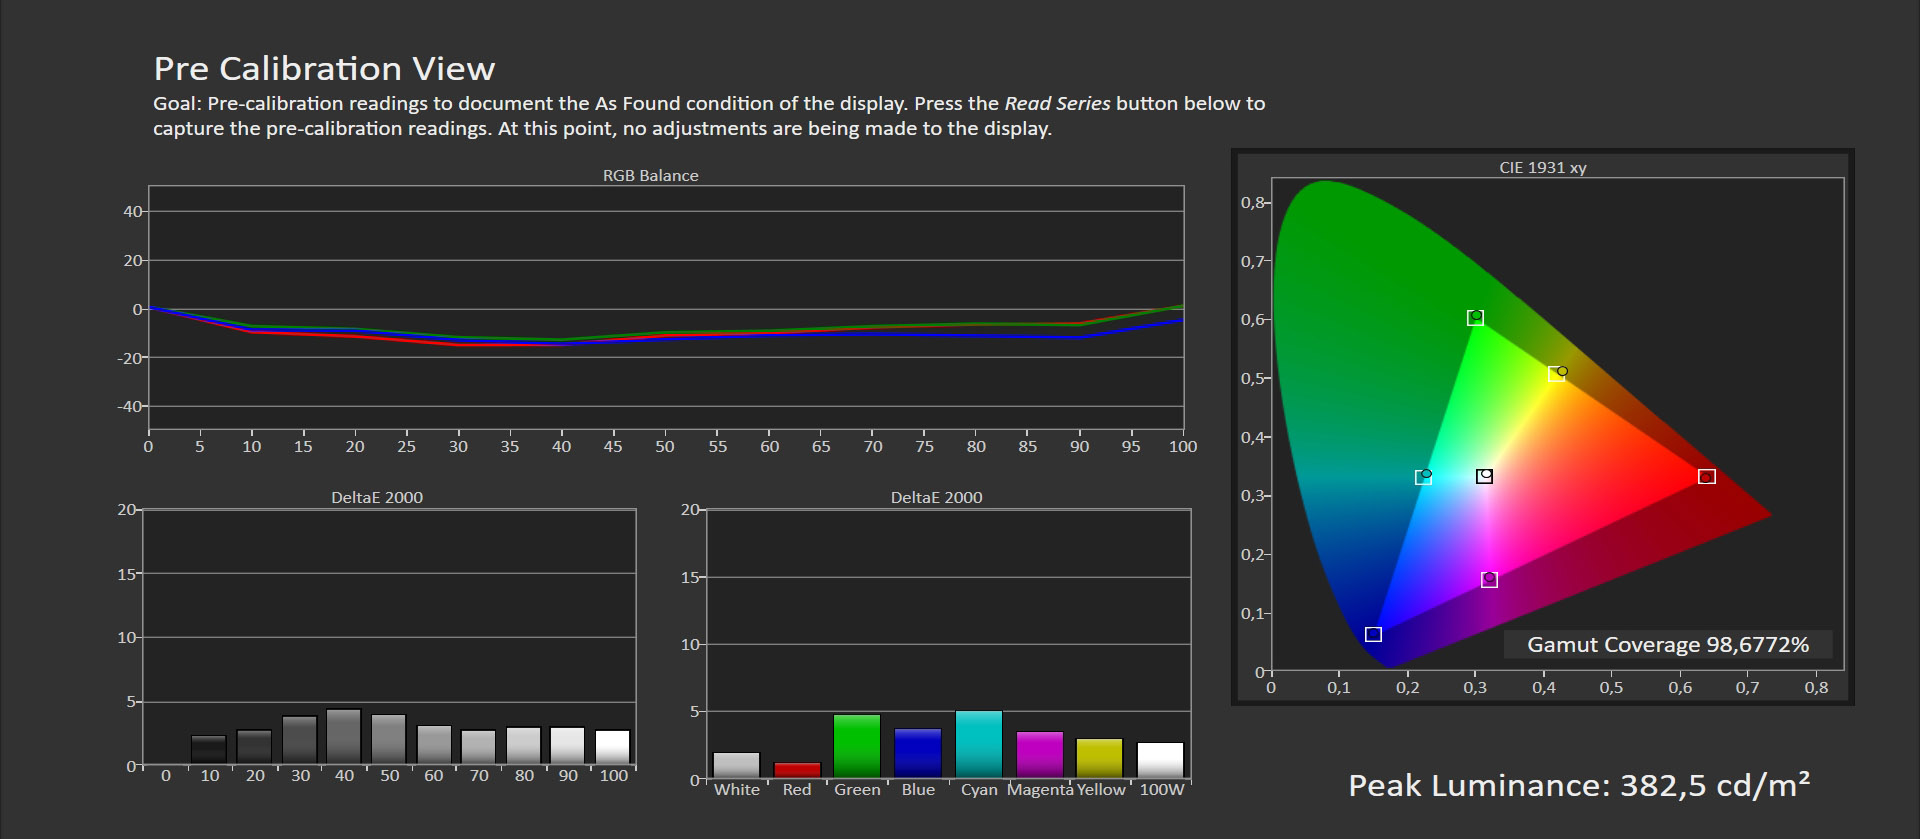Click the color DeltaE 2000 chart title
This screenshot has width=1920, height=839.
point(936,497)
